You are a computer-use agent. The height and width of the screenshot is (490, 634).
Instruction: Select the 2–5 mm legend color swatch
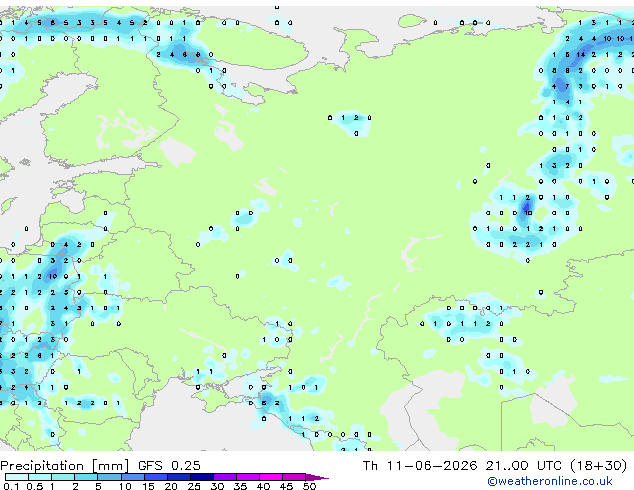pos(86,477)
